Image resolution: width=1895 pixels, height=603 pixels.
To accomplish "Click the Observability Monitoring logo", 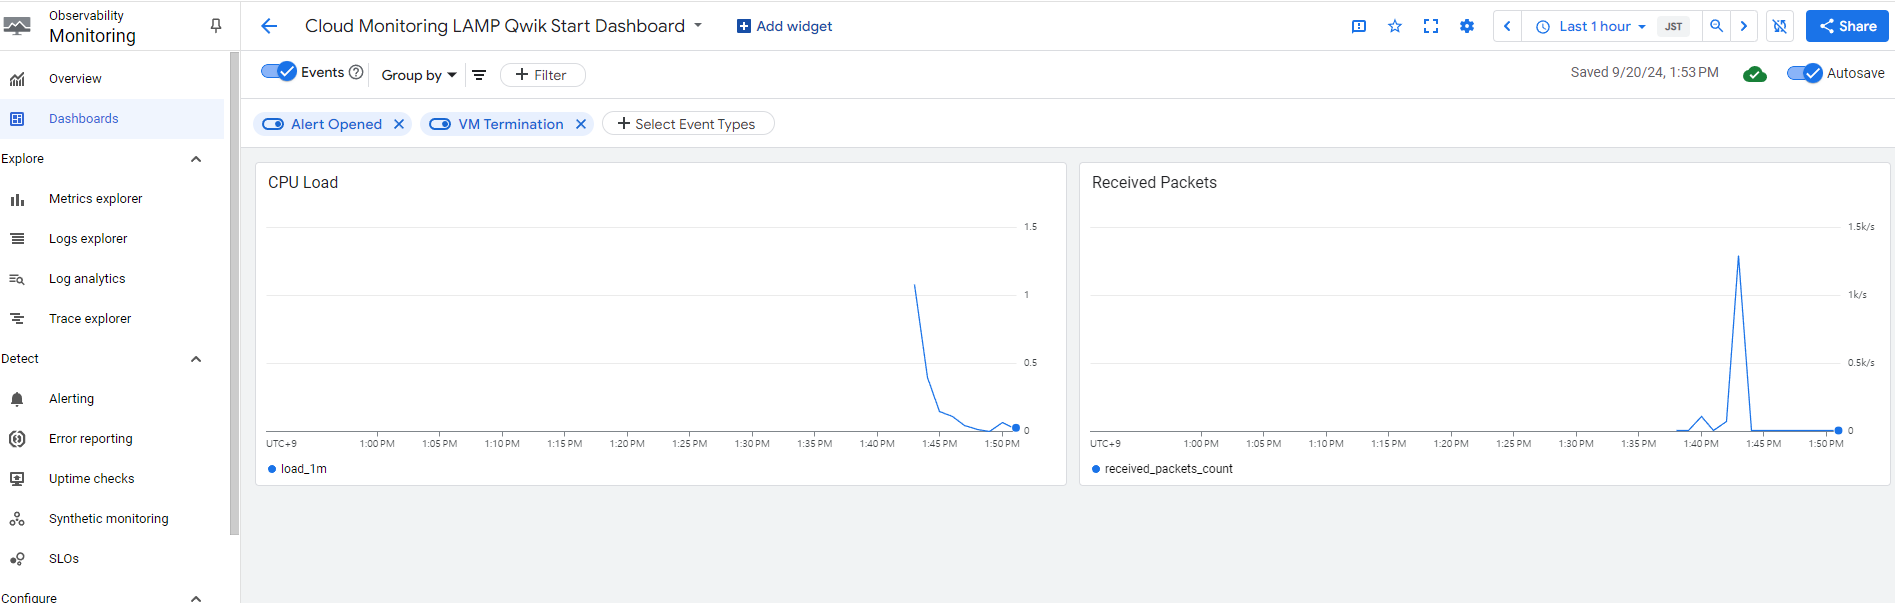I will coord(17,26).
